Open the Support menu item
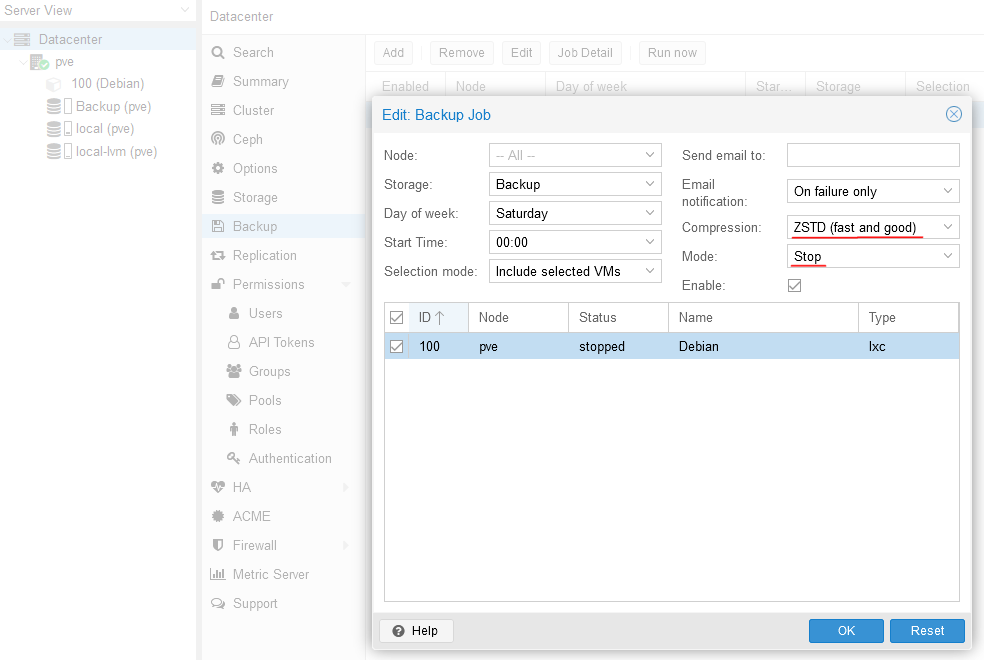 point(284,604)
